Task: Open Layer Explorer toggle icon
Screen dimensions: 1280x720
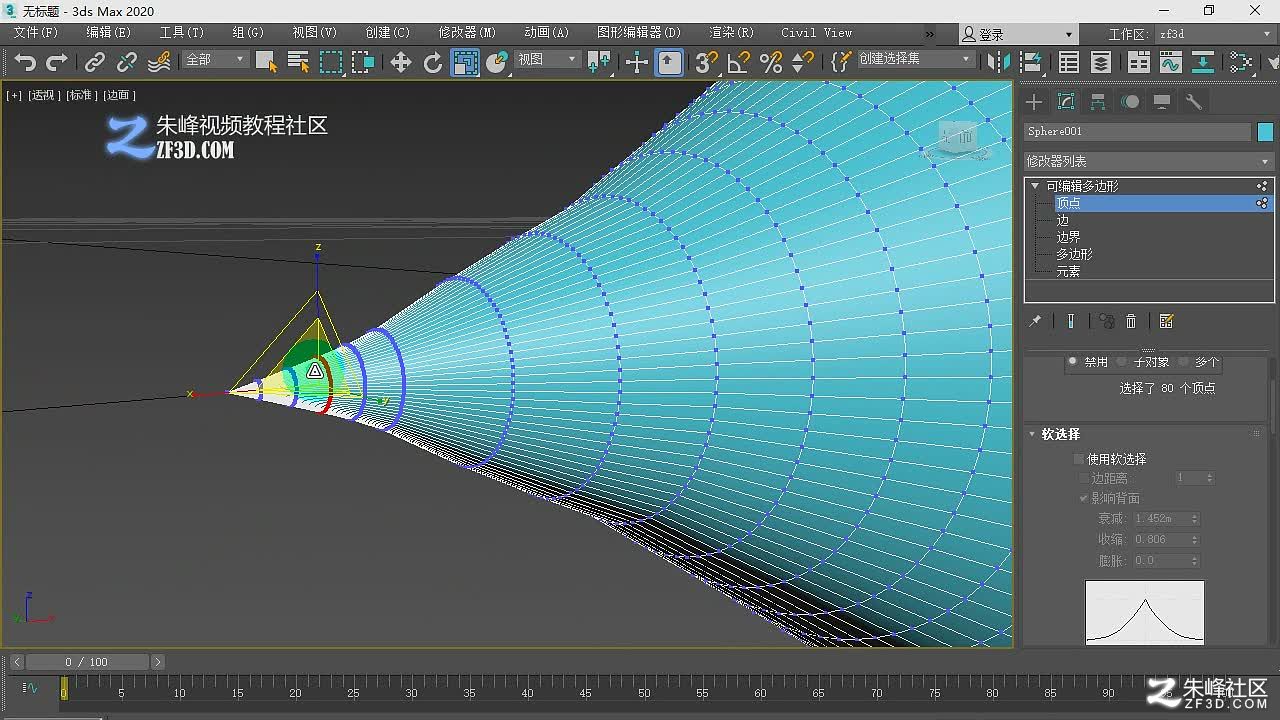Action: [1101, 62]
